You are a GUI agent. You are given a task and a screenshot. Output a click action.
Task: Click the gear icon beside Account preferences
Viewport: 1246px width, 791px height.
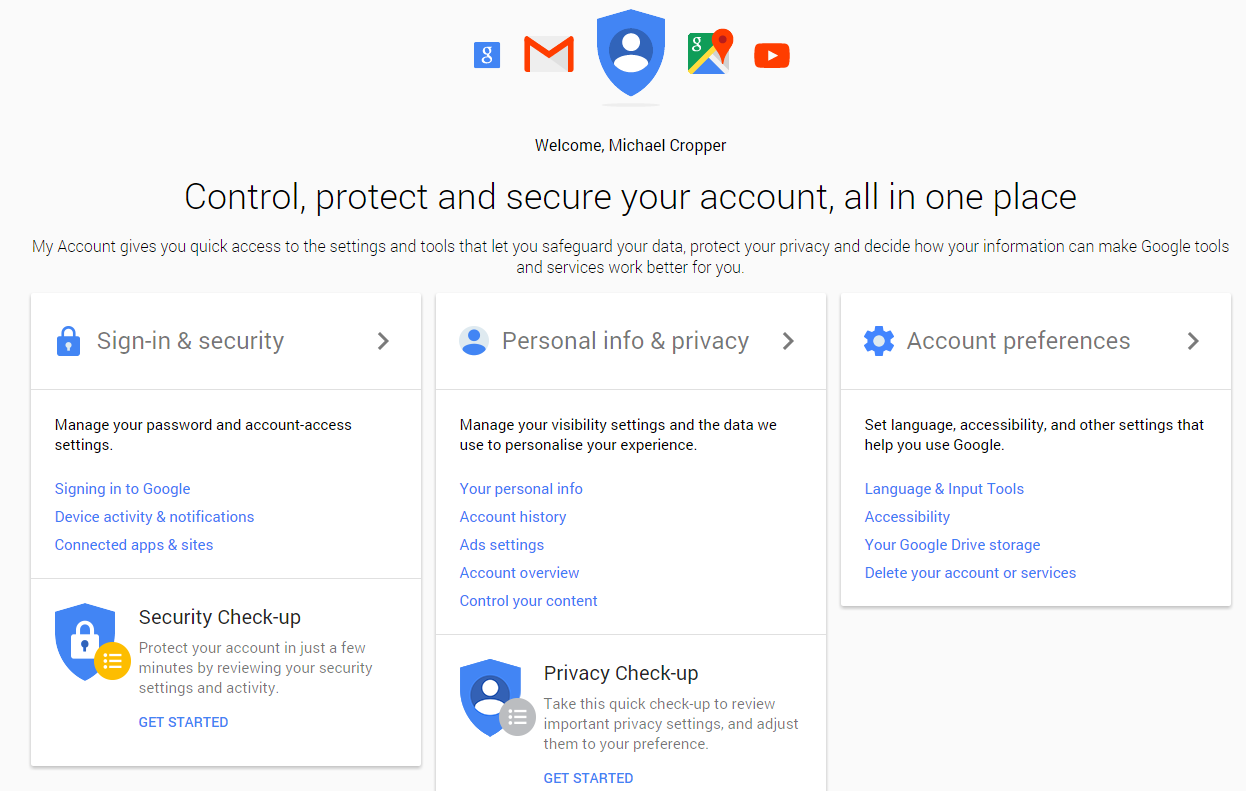click(879, 341)
